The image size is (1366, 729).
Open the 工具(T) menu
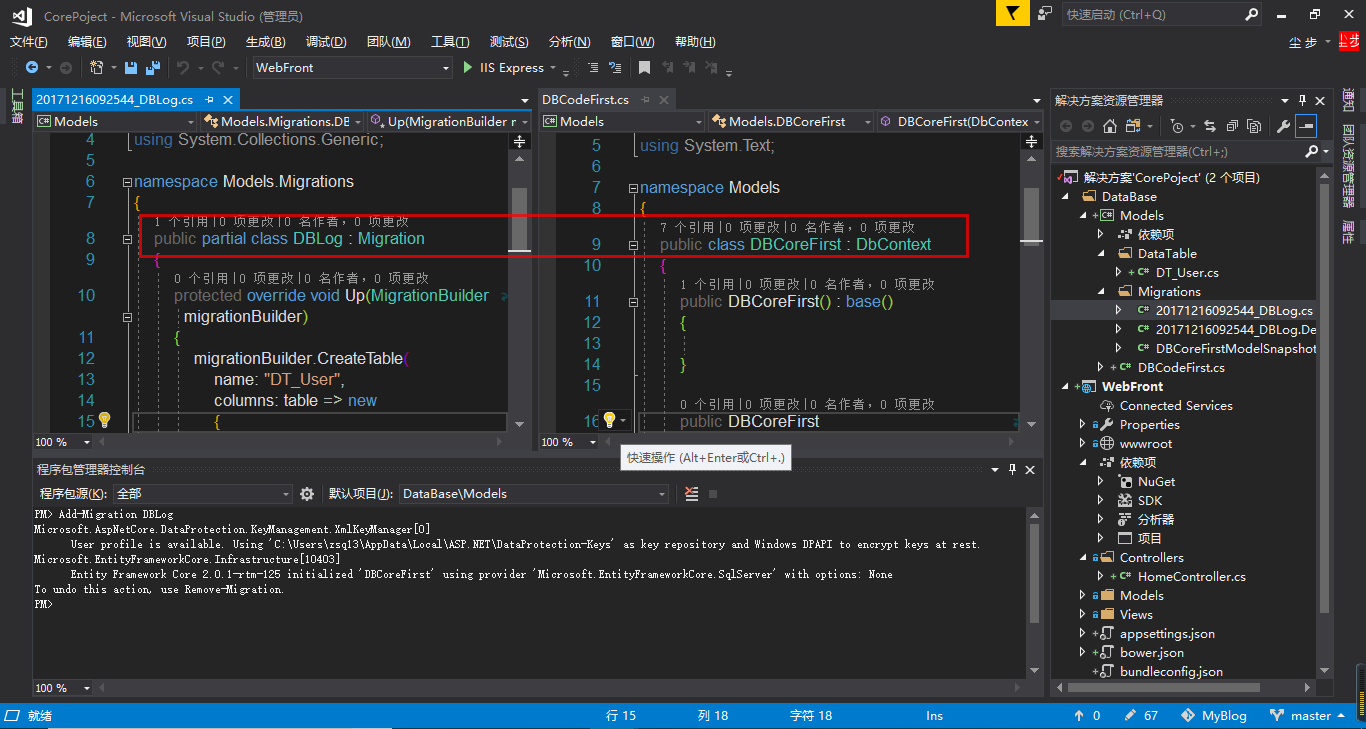click(x=450, y=42)
